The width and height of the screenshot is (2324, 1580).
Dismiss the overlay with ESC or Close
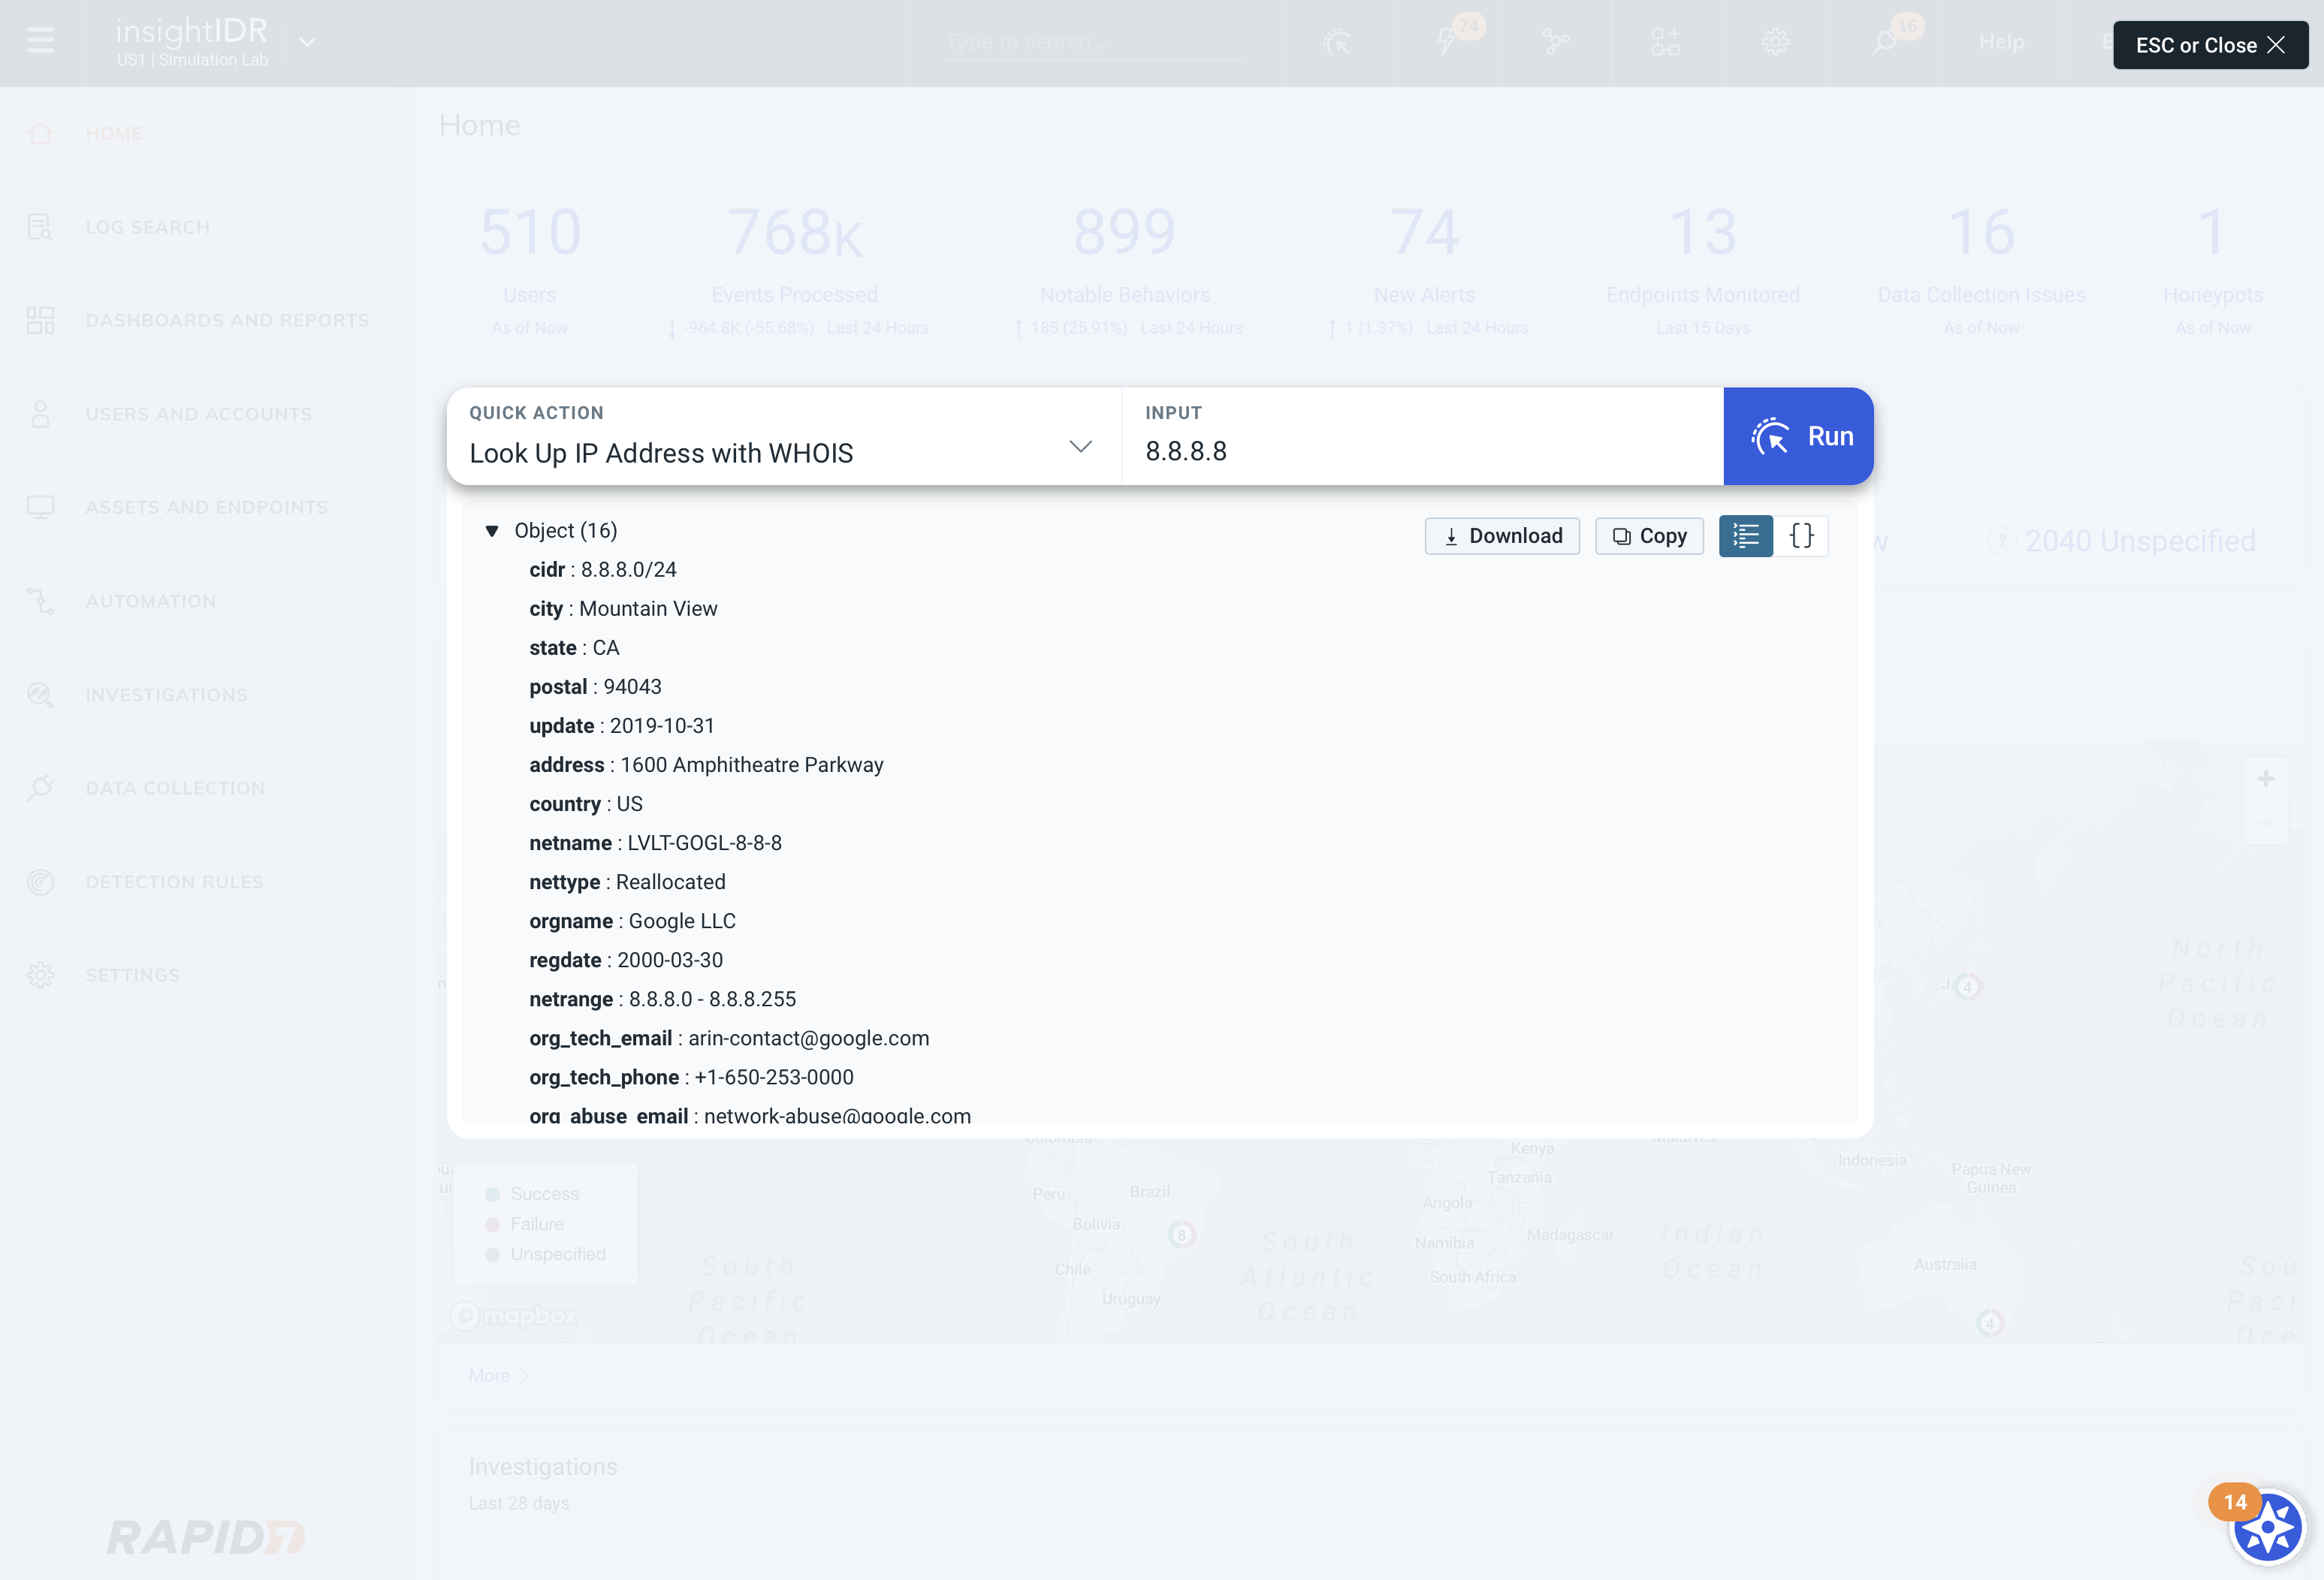point(2210,45)
